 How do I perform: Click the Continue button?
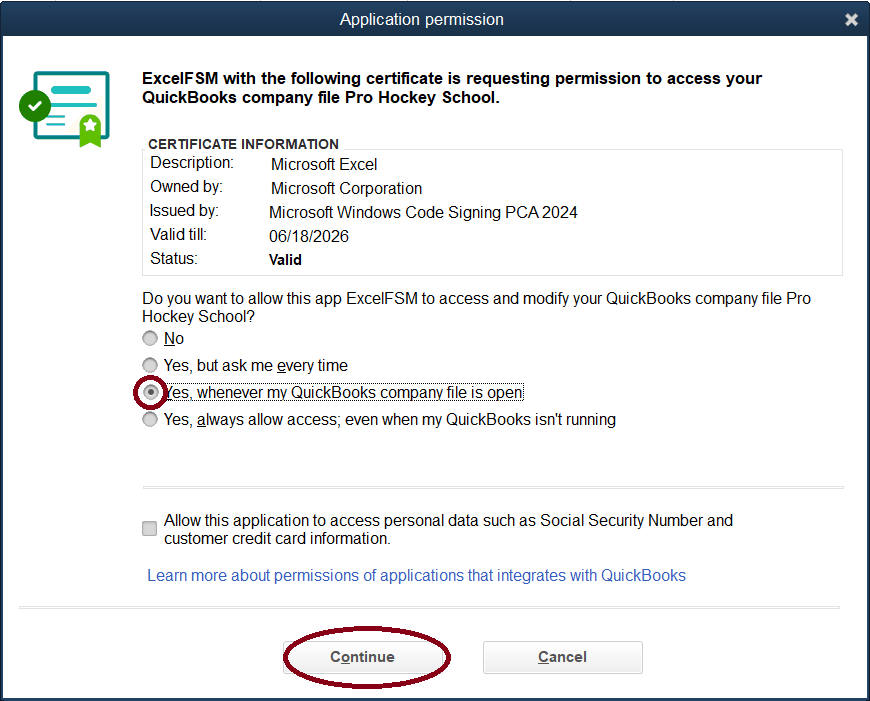click(x=363, y=657)
